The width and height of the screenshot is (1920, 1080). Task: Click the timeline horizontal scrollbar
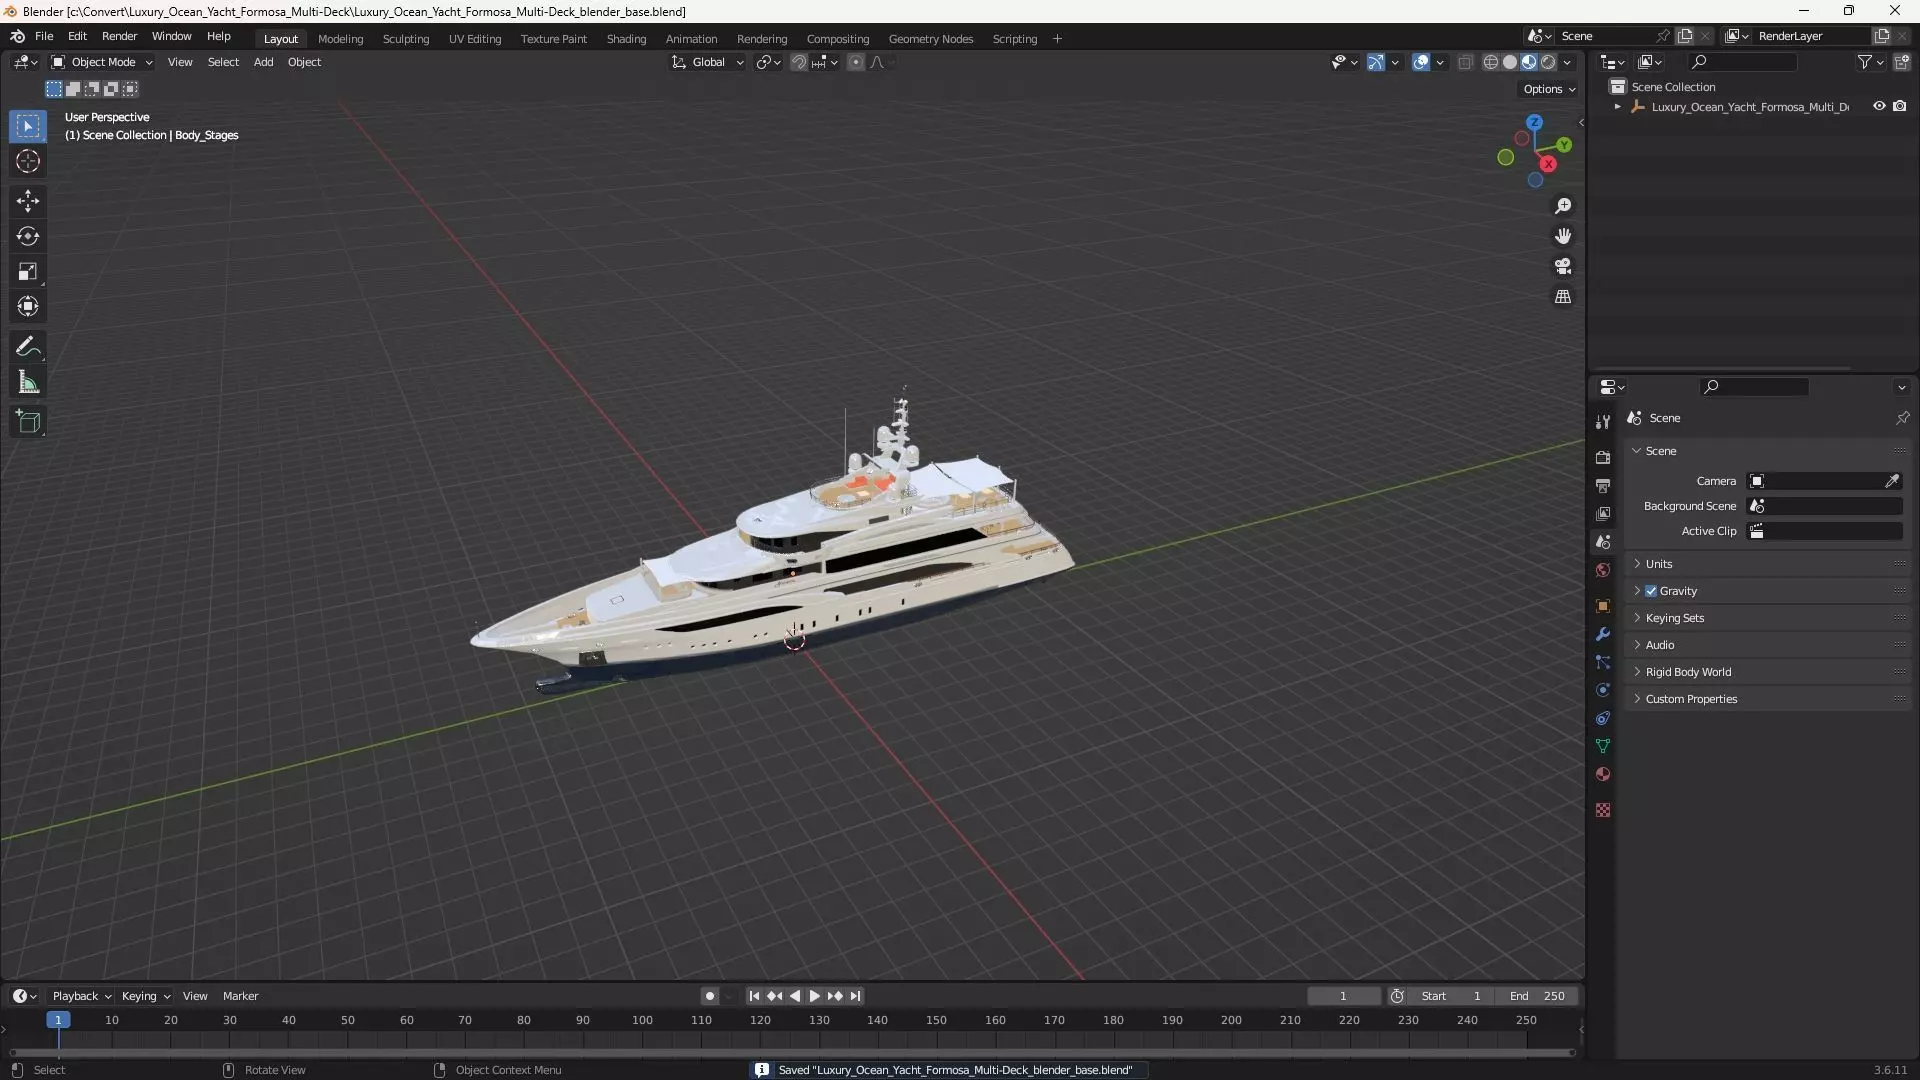[792, 1052]
